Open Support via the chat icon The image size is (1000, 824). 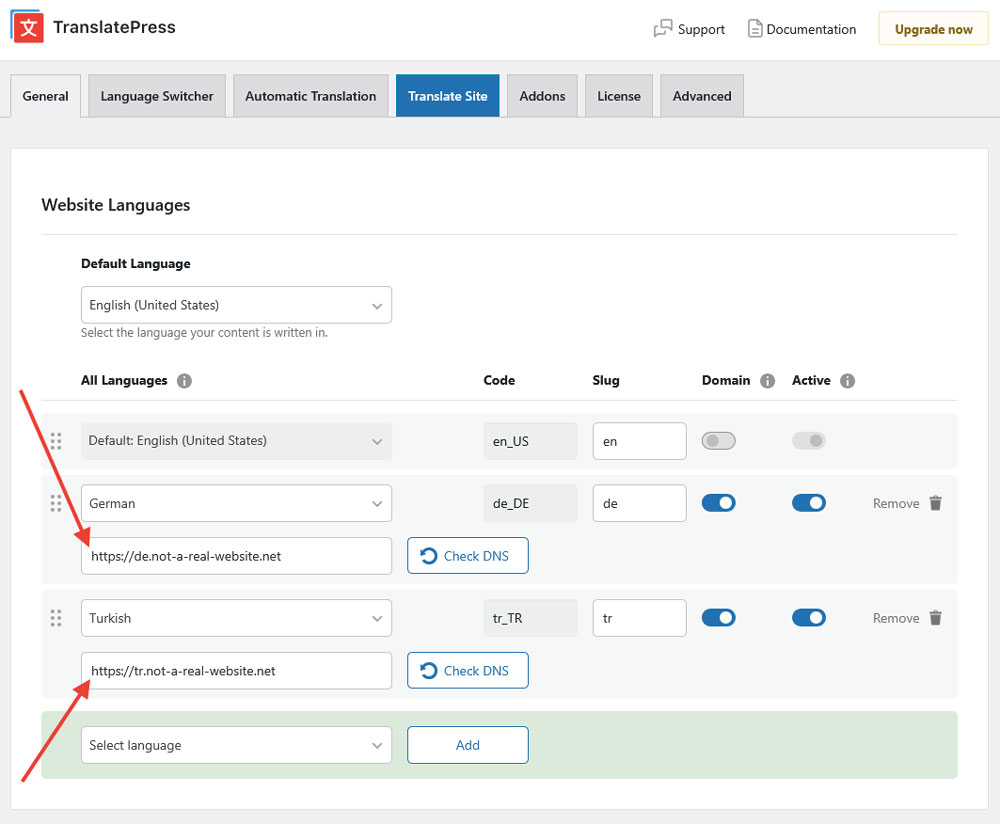662,29
